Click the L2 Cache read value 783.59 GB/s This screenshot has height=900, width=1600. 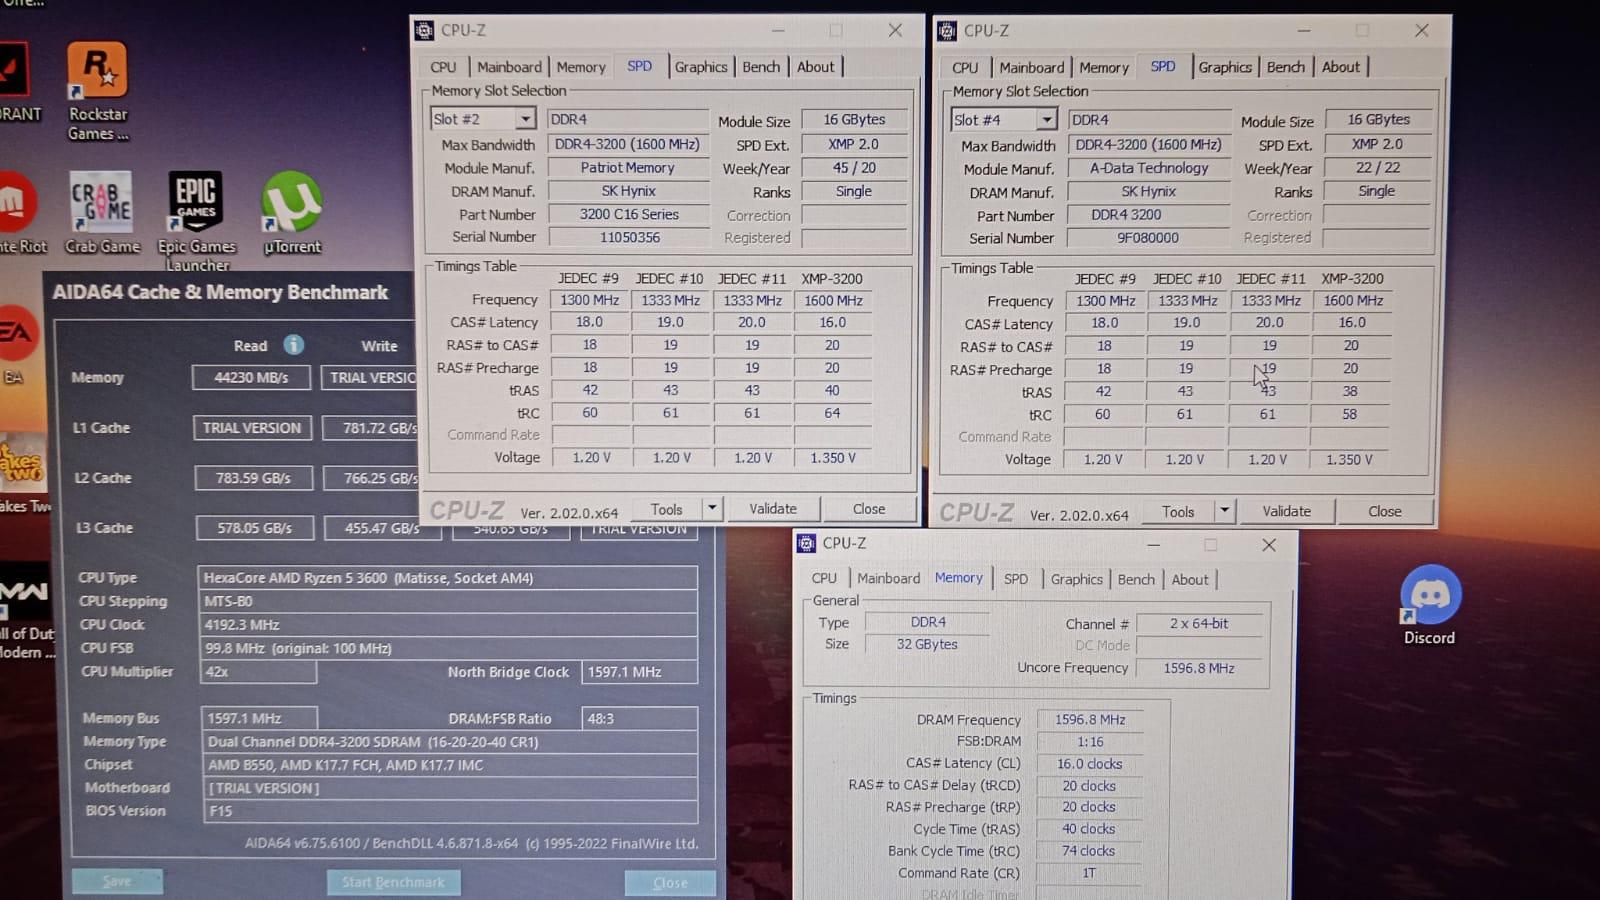(253, 478)
